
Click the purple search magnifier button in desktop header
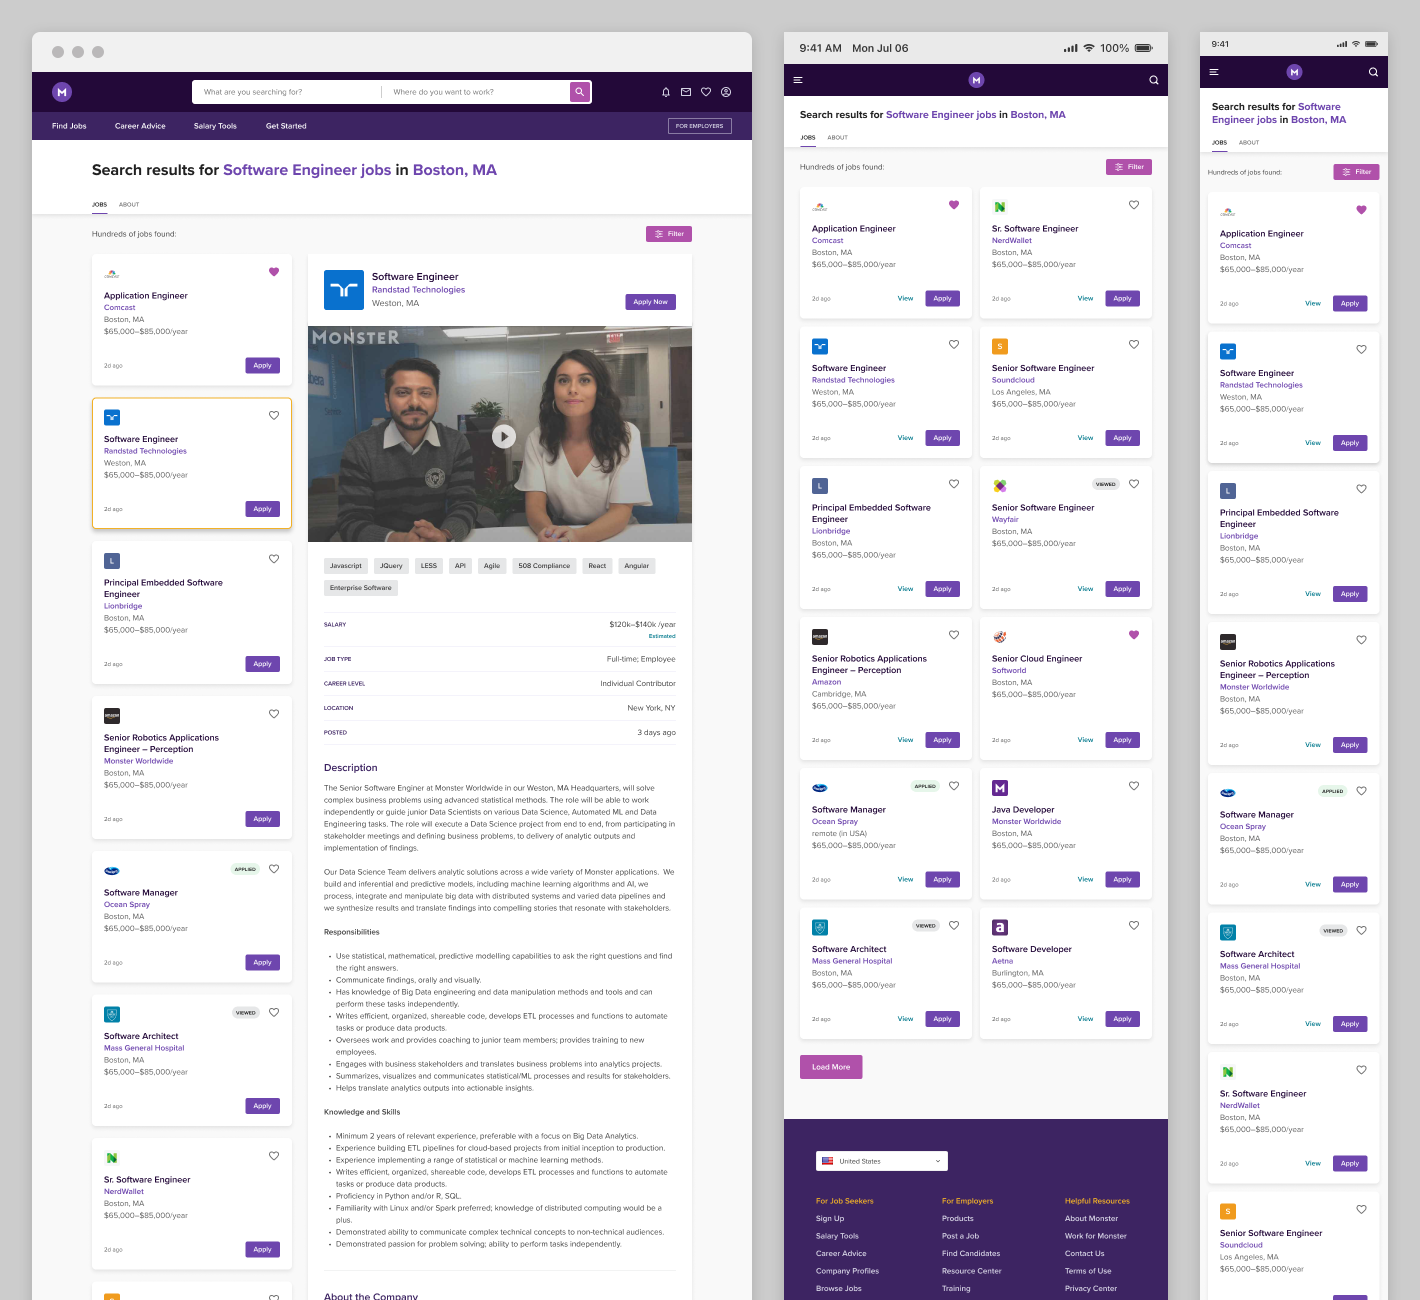click(580, 92)
